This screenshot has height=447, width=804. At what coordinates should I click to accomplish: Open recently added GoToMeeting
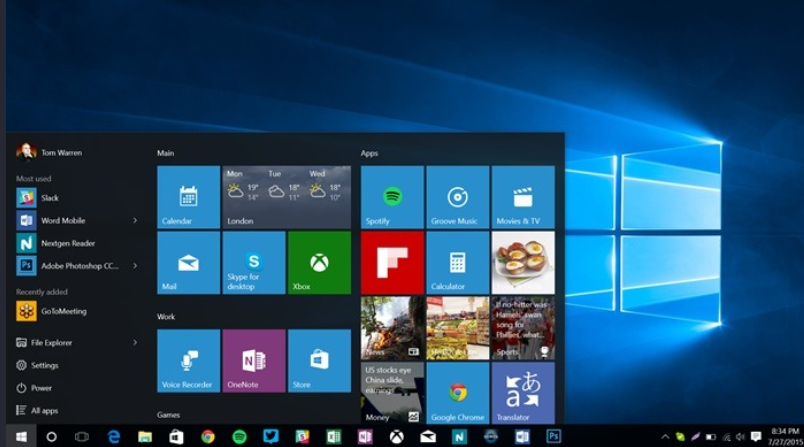tap(77, 311)
